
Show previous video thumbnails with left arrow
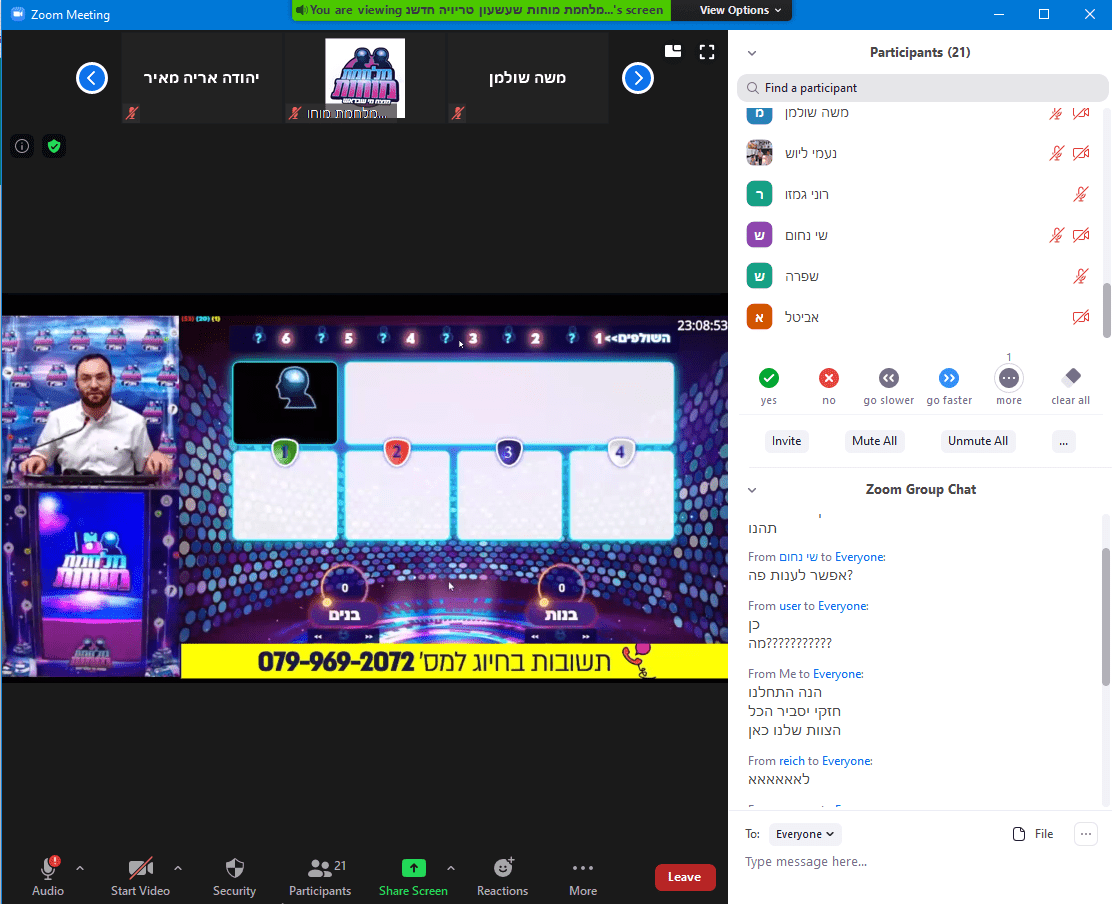[x=92, y=78]
